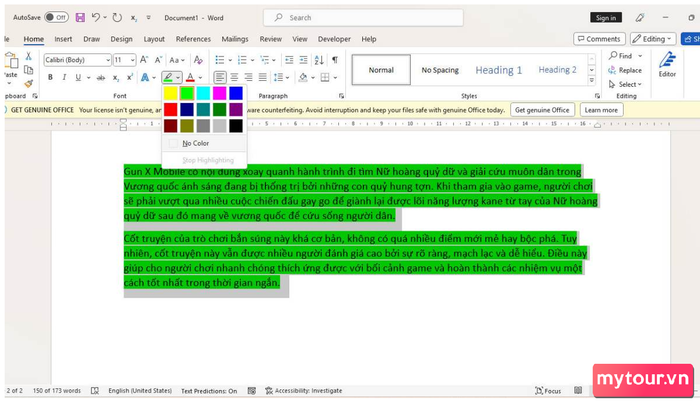The width and height of the screenshot is (700, 405).
Task: Expand the Styles gallery more arrow
Action: point(592,80)
